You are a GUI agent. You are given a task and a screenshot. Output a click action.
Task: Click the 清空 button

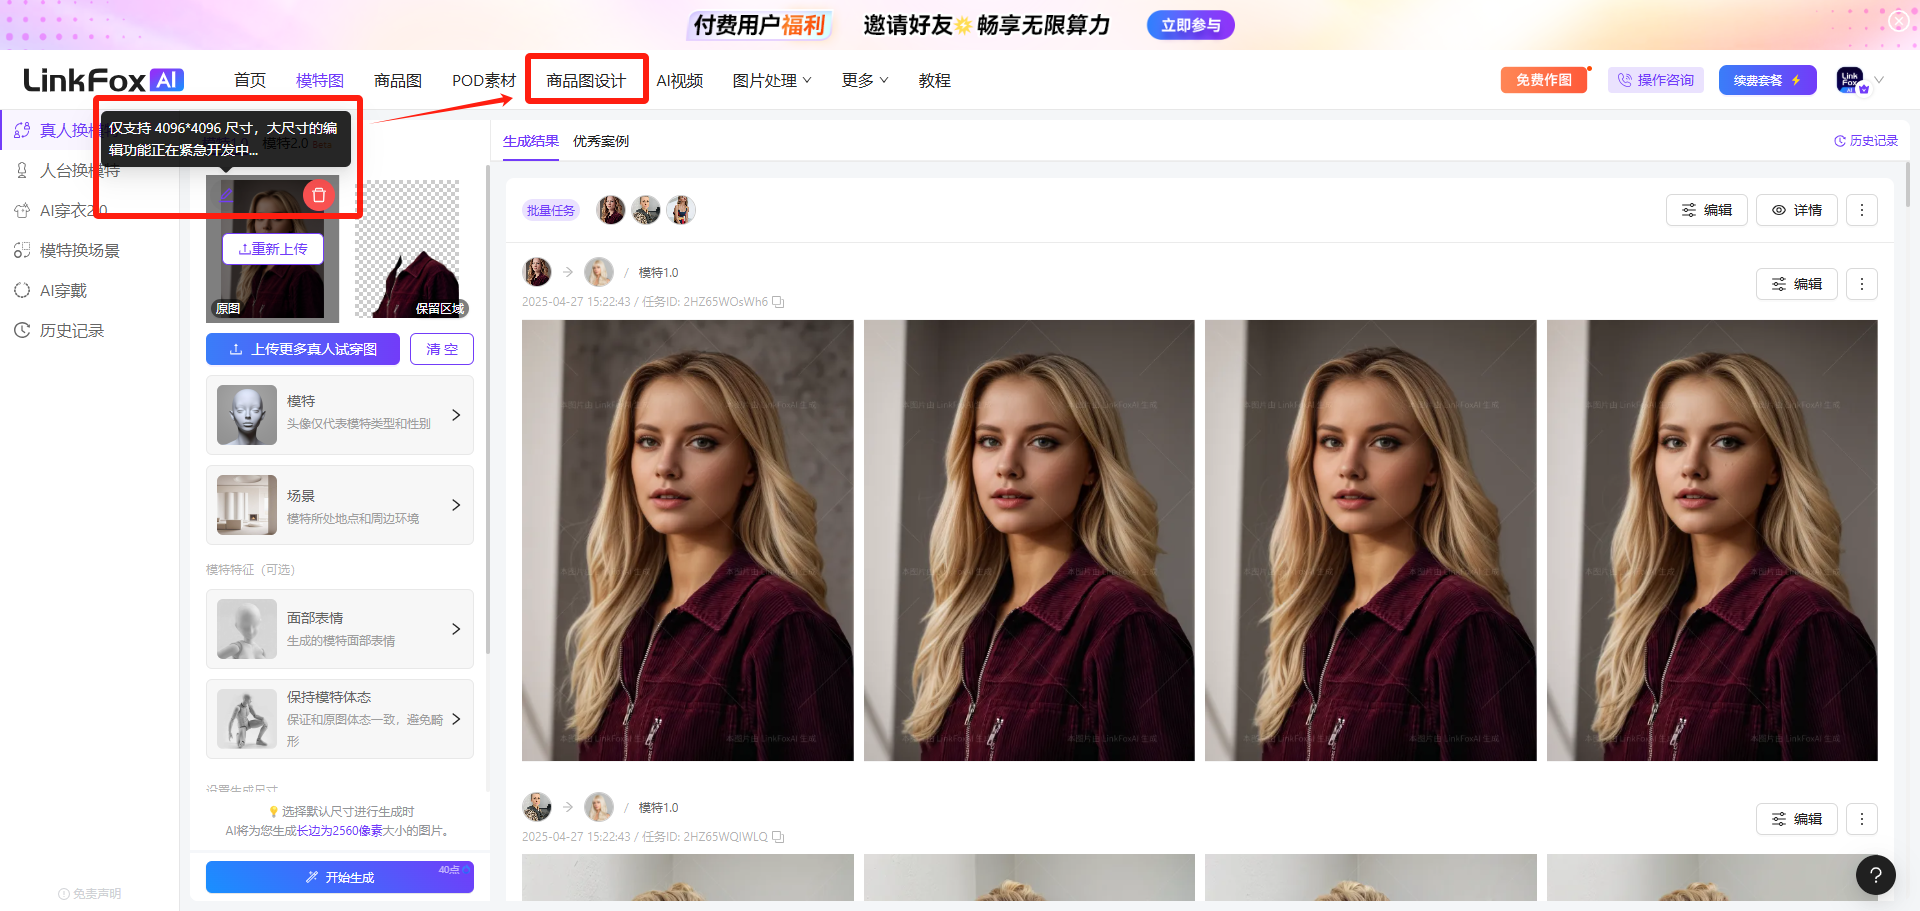[x=442, y=349]
